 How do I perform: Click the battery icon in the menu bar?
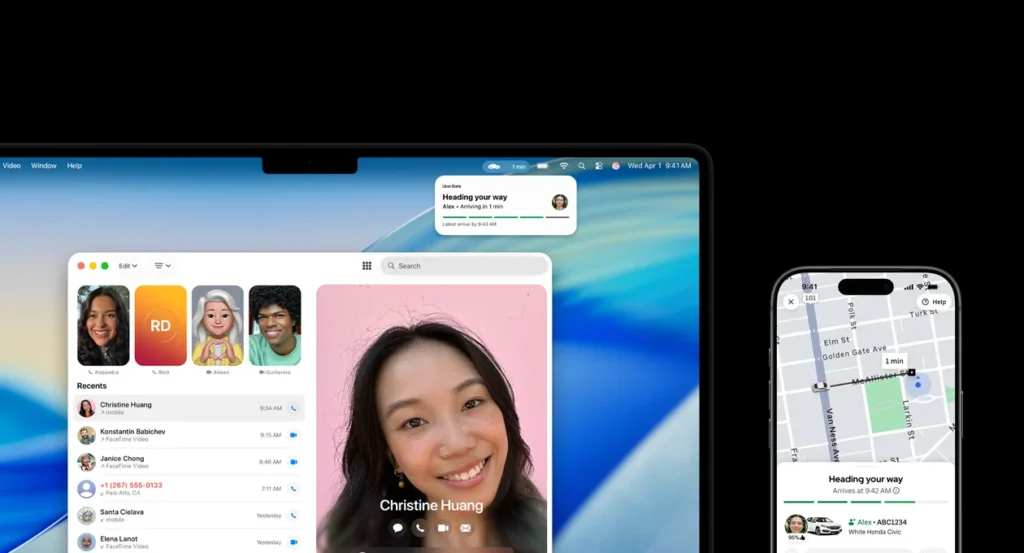(x=543, y=166)
